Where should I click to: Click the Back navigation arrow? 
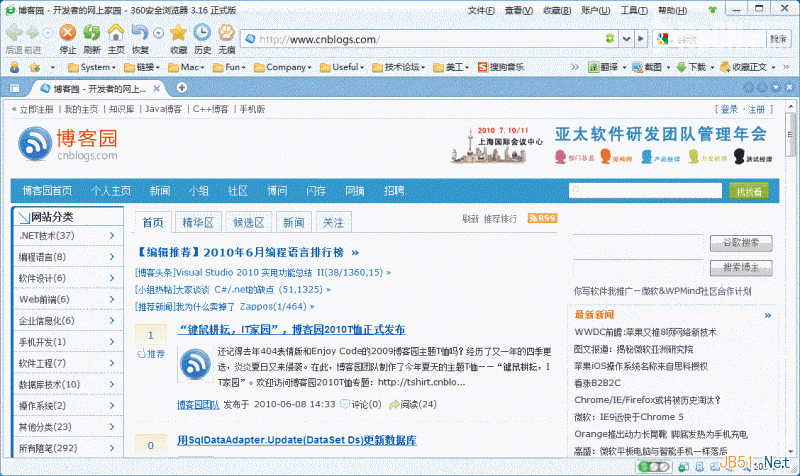(x=14, y=33)
